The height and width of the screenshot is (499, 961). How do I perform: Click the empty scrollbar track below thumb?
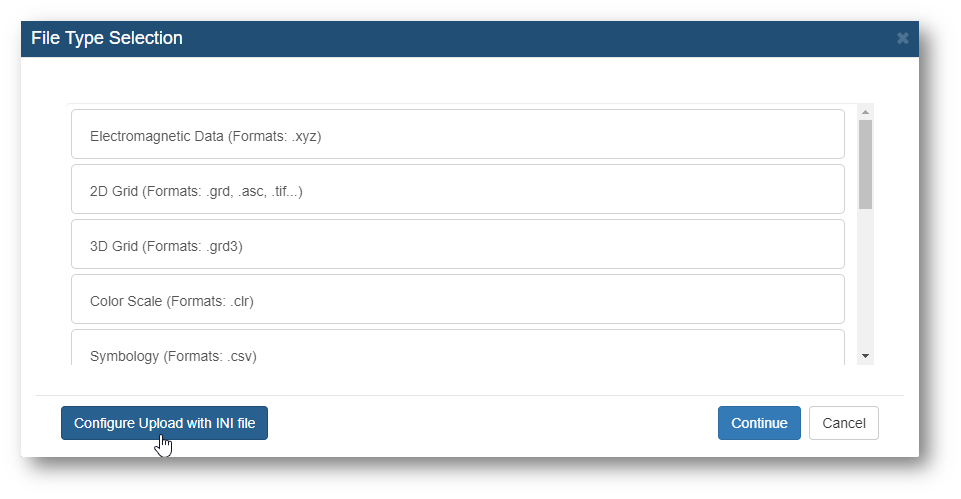pos(865,279)
